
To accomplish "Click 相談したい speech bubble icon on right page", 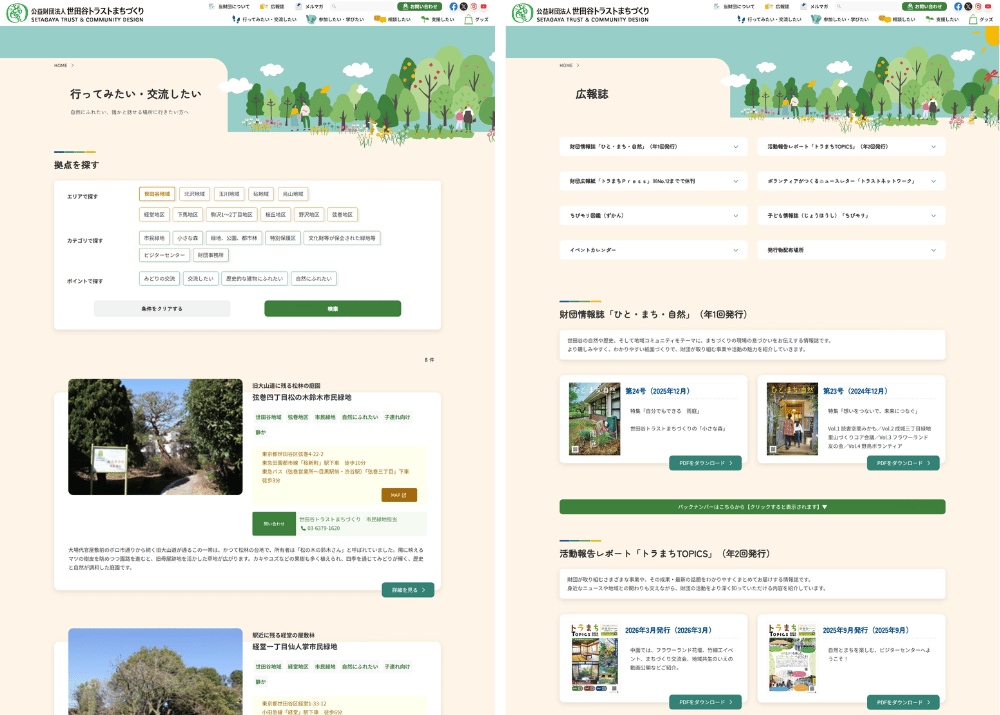I will (x=885, y=19).
